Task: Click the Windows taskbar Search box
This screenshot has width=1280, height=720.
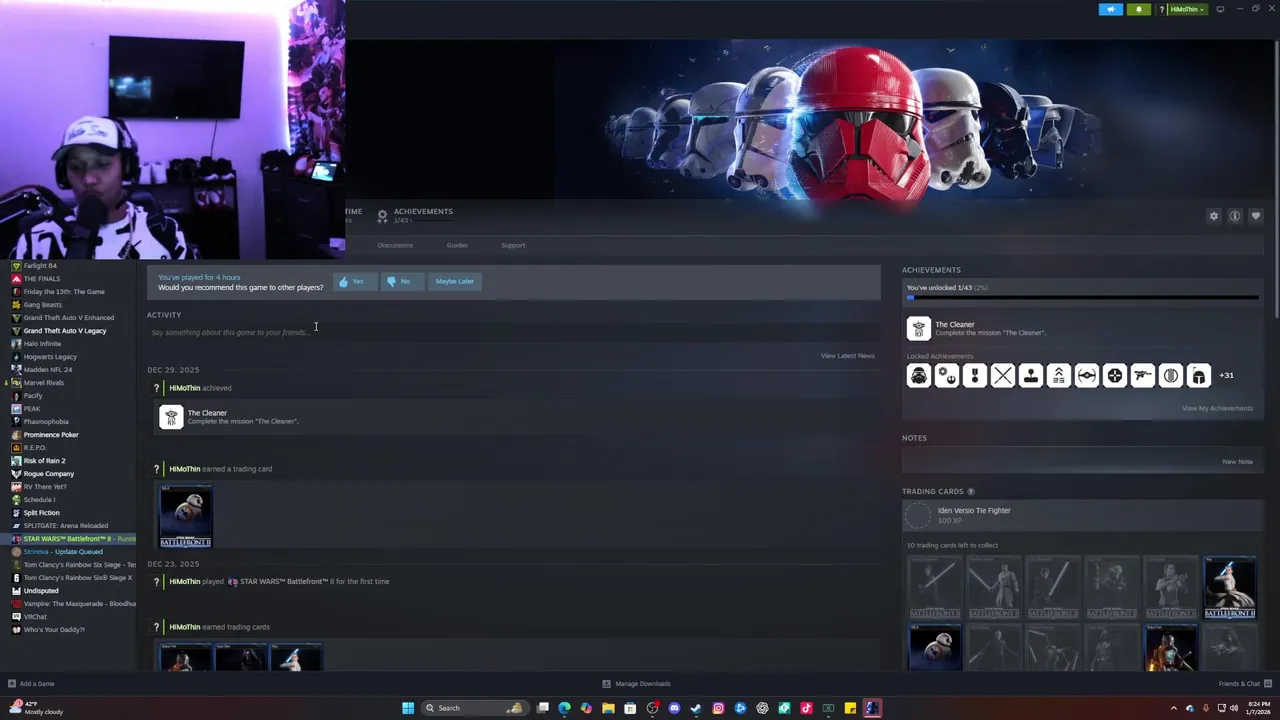Action: pos(474,708)
